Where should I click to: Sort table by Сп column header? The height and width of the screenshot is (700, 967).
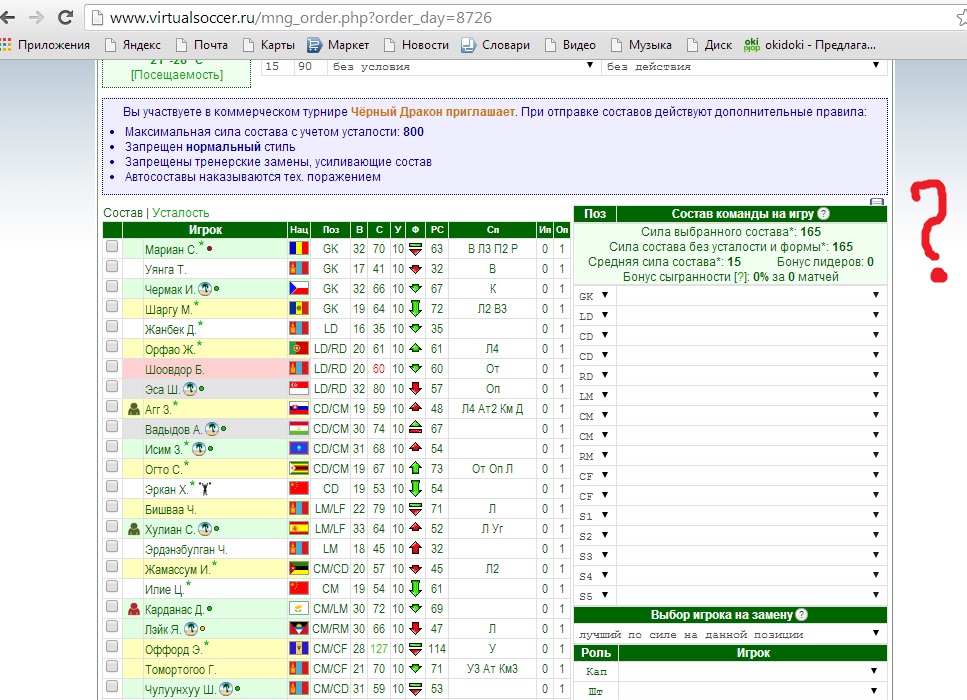tap(492, 229)
